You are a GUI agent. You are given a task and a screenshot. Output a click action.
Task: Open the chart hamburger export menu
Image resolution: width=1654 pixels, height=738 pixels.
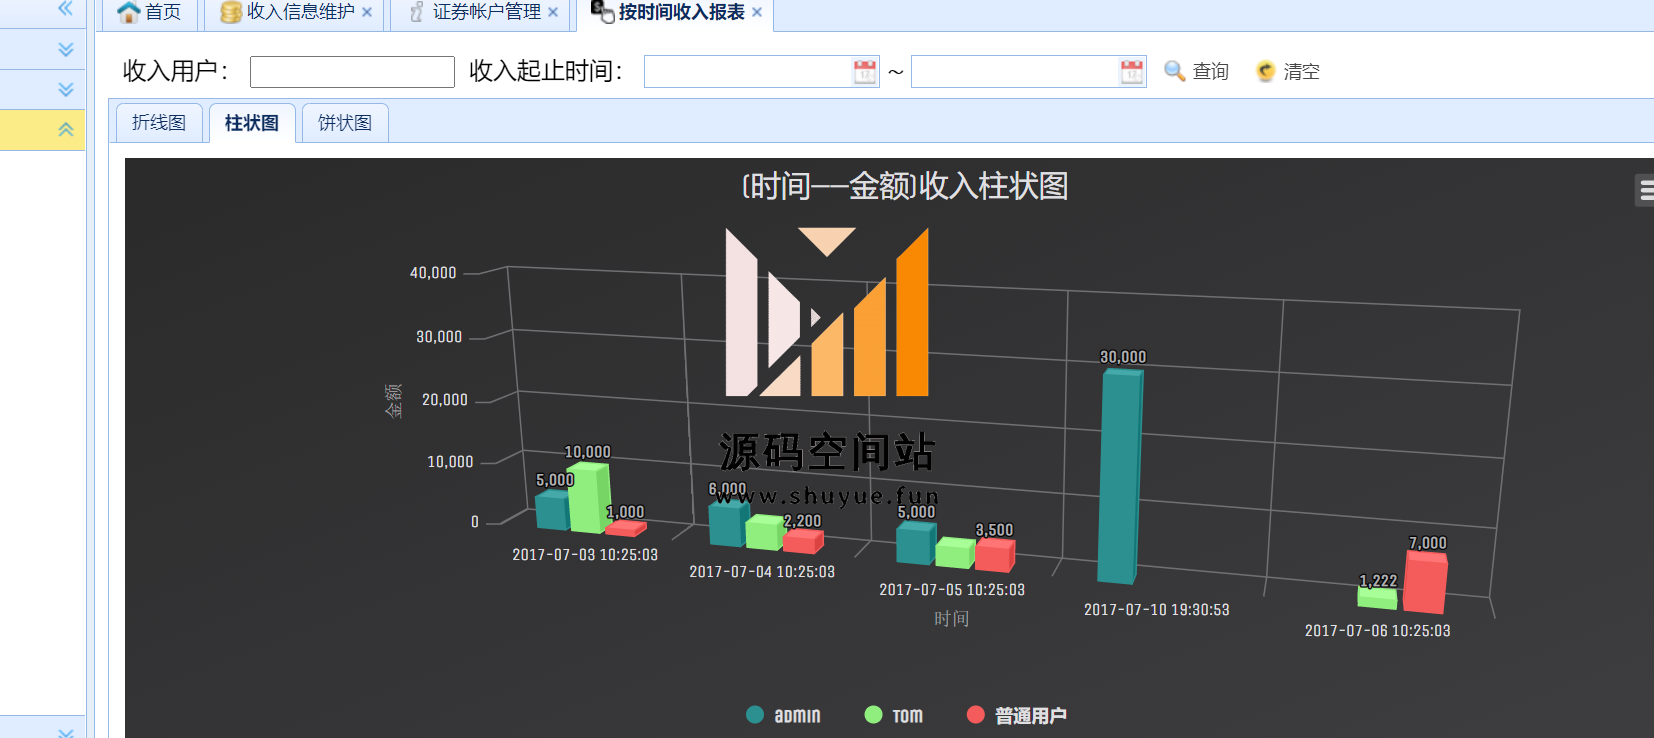(x=1645, y=190)
